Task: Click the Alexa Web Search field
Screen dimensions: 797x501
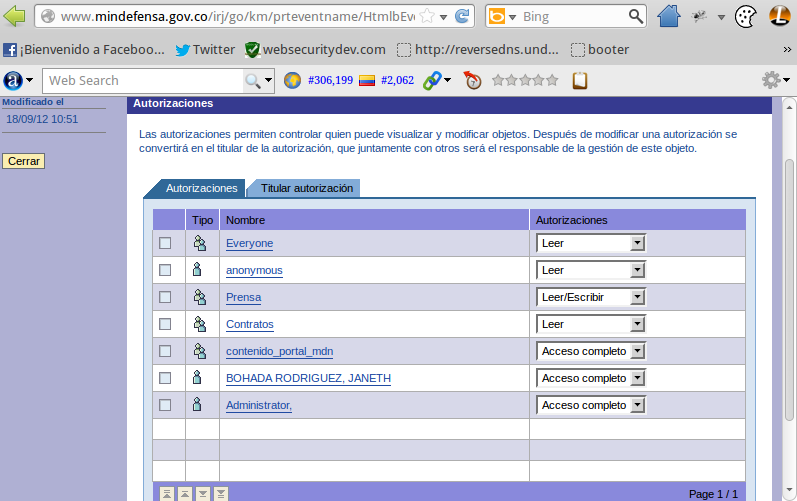Action: pos(143,81)
